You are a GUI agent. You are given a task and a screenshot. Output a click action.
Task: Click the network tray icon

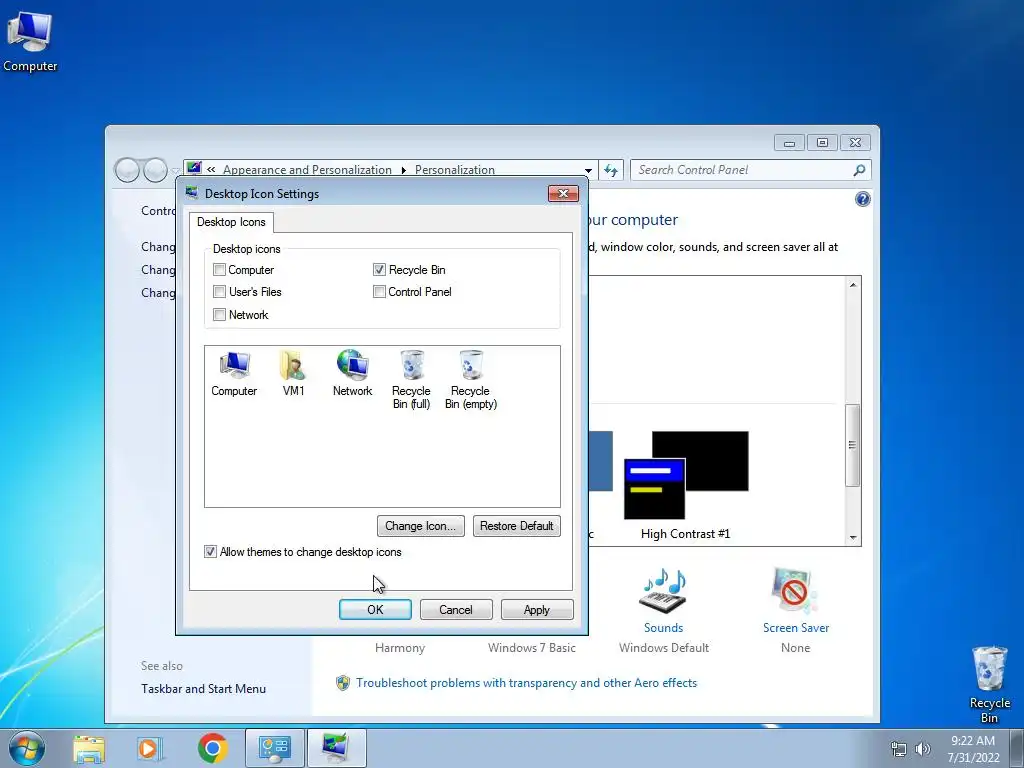[x=899, y=749]
